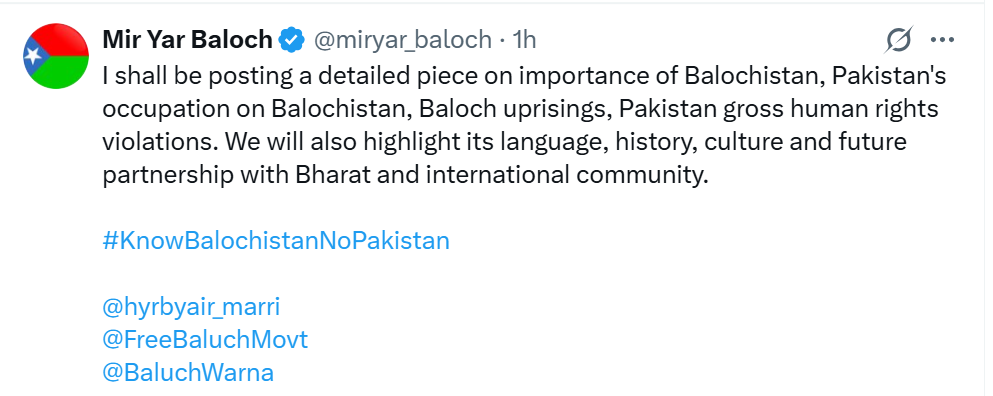Open the @miryar_baloch handle link
The width and height of the screenshot is (993, 396).
click(403, 40)
